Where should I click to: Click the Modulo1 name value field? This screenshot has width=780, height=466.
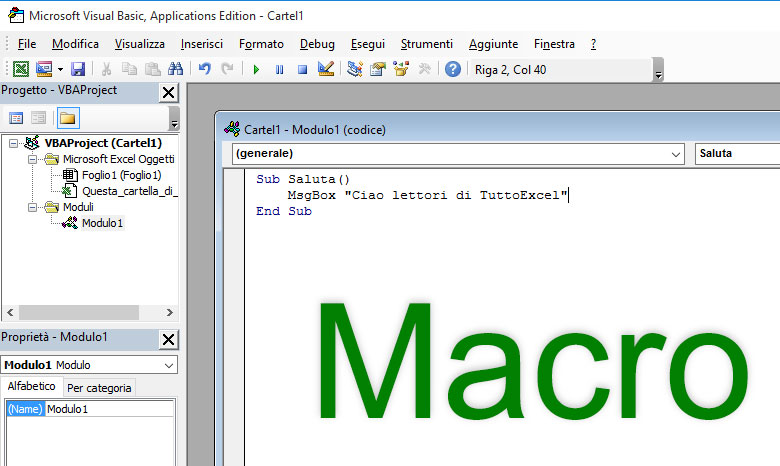point(109,409)
